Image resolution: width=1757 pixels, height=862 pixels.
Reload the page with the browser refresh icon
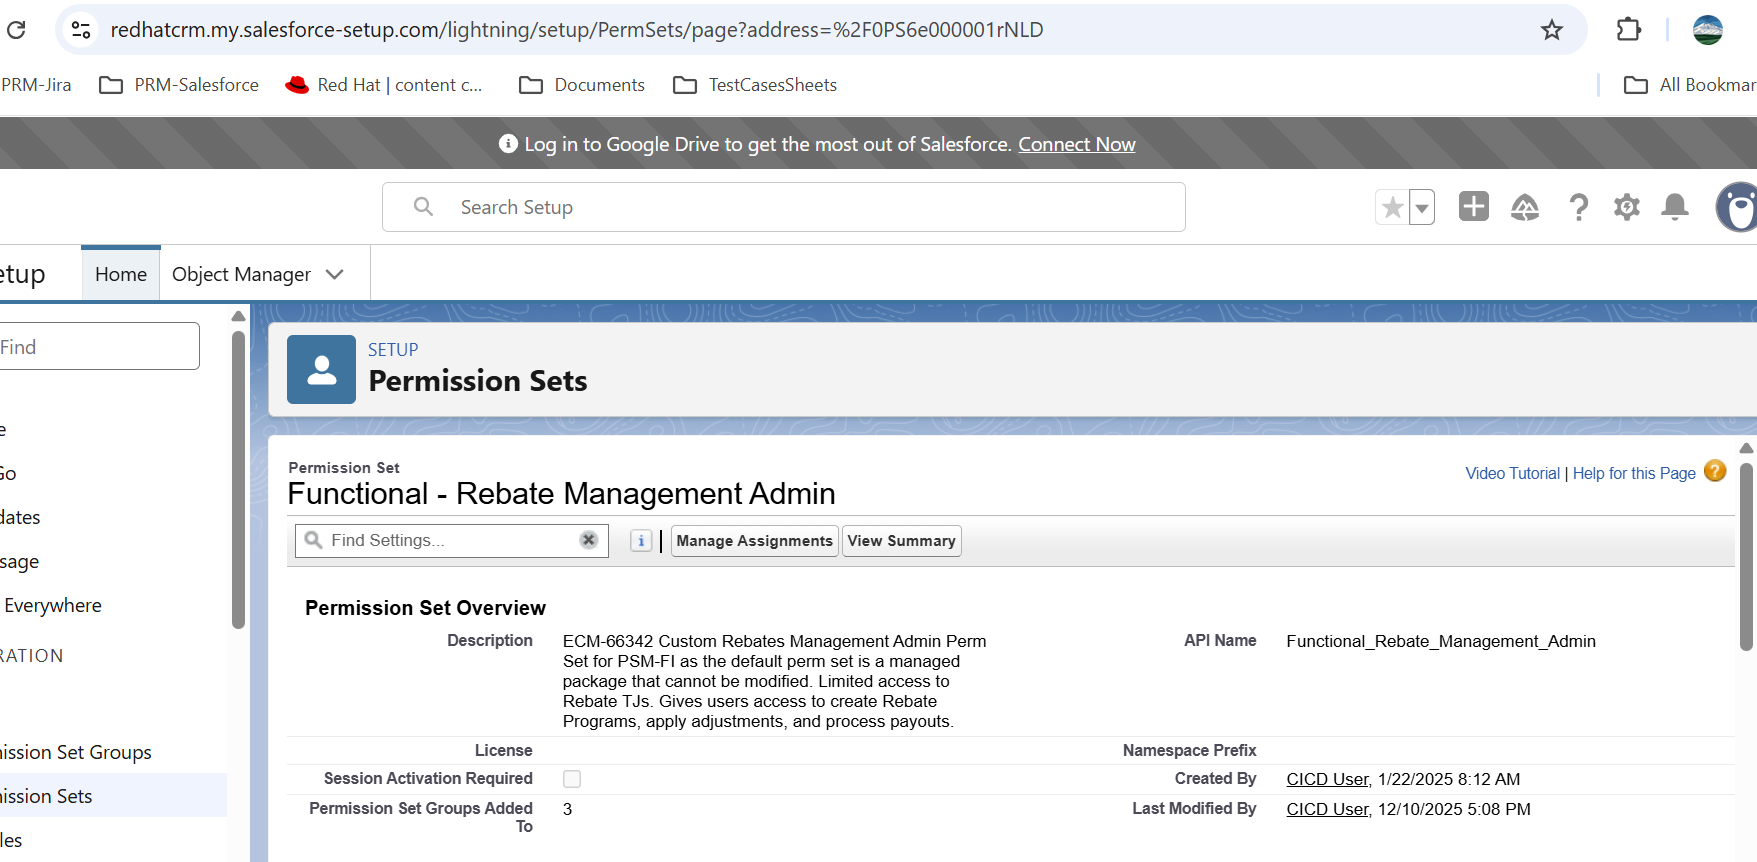click(x=16, y=30)
